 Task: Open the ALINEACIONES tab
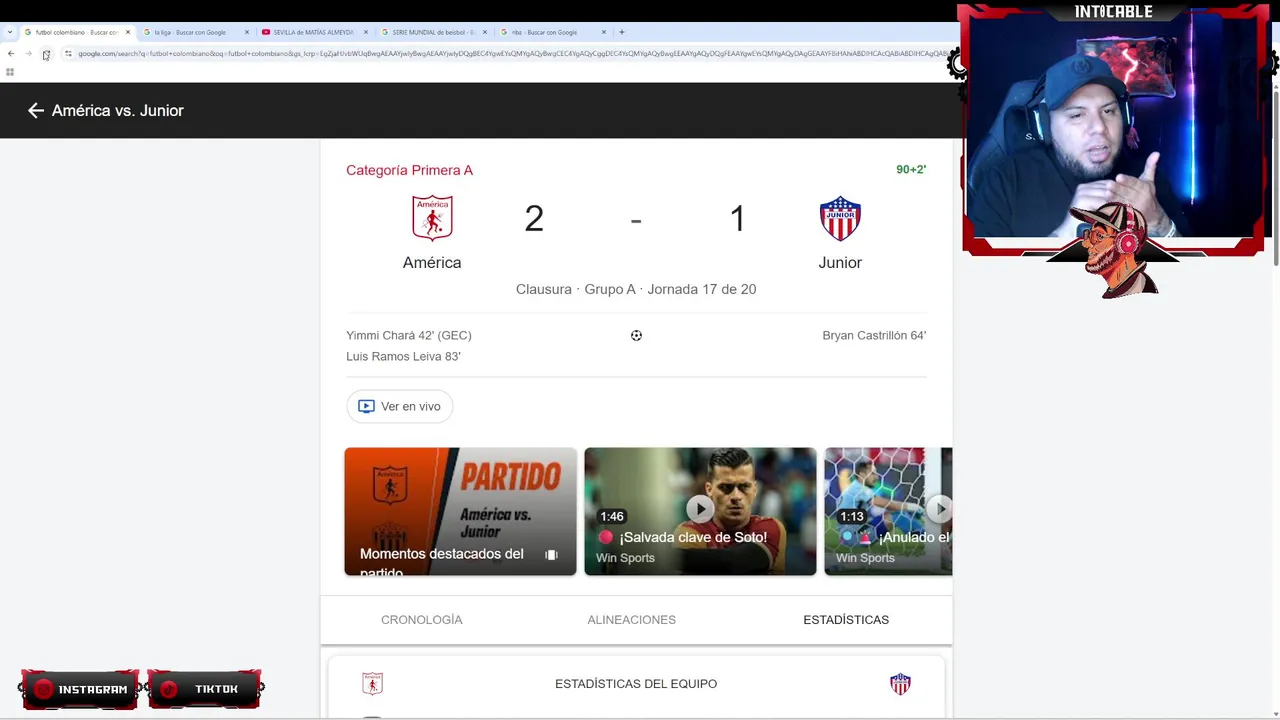pos(632,620)
